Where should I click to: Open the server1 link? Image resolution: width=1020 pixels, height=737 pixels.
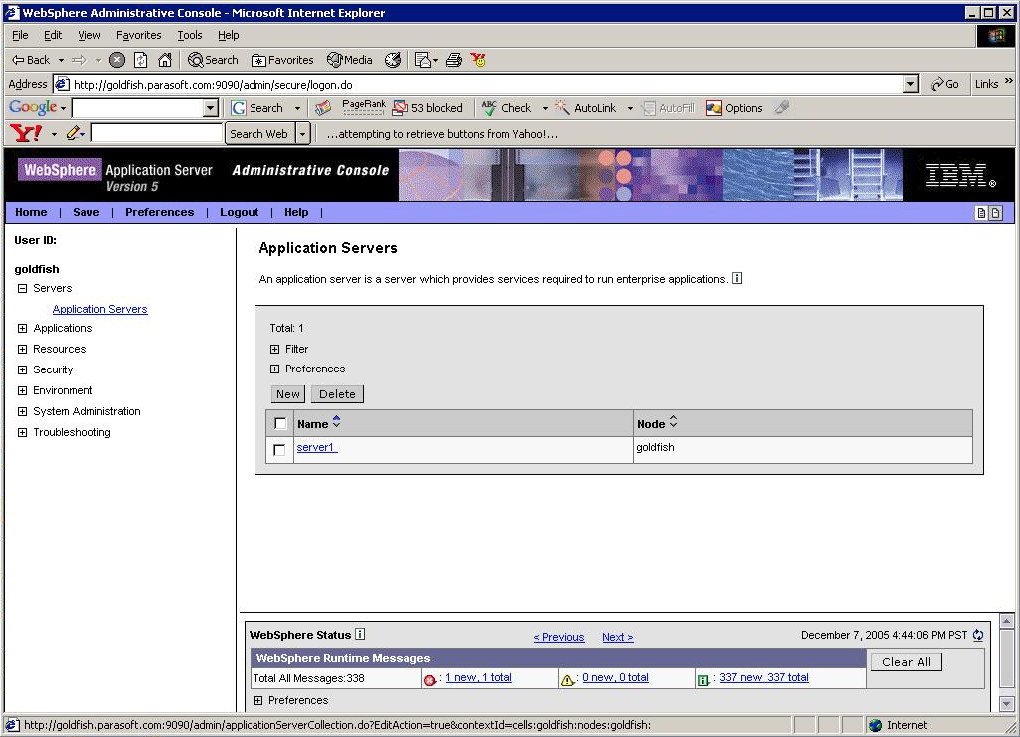click(x=317, y=447)
